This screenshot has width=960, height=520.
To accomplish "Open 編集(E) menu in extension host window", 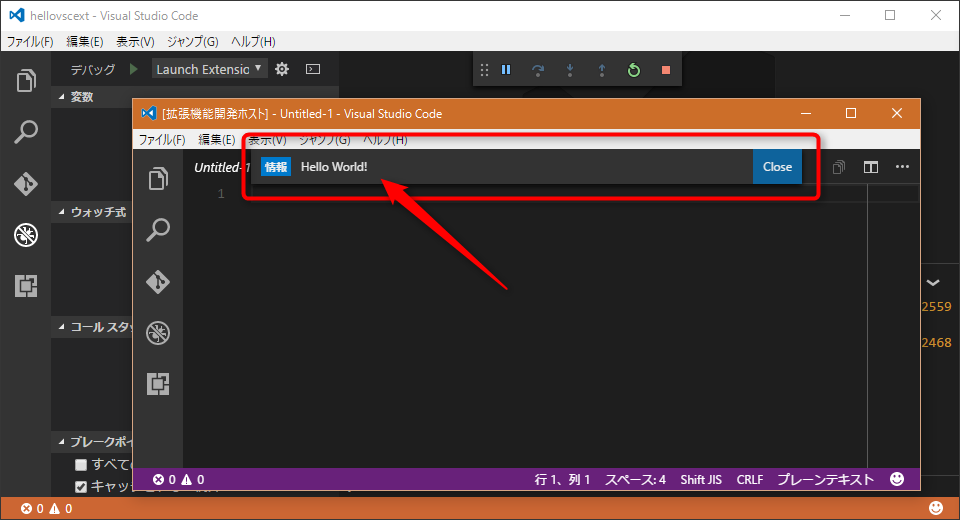I will (x=217, y=140).
